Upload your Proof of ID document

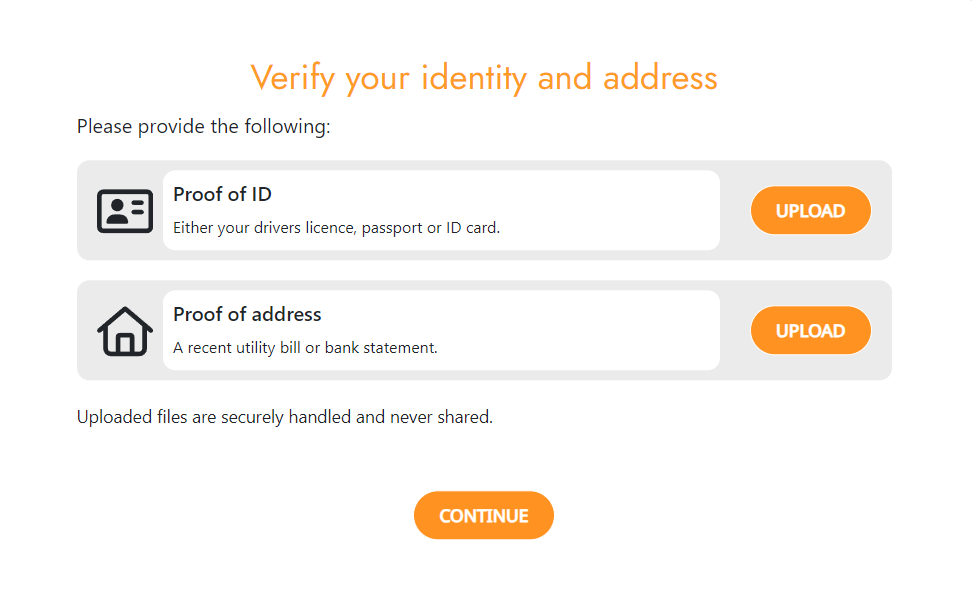pyautogui.click(x=810, y=211)
